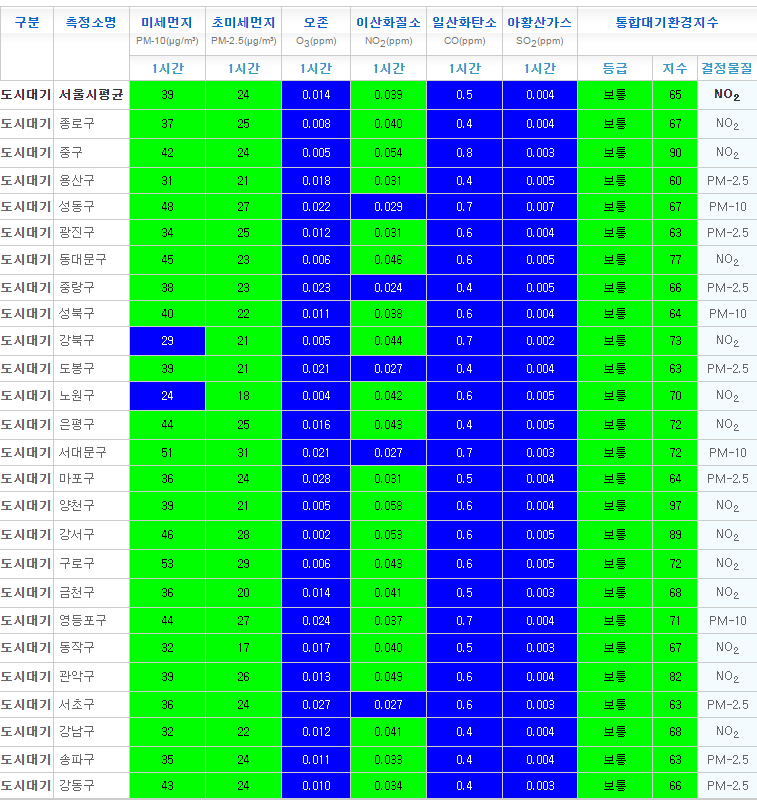Click the 지수 sub-header
This screenshot has width=757, height=805.
[x=675, y=68]
